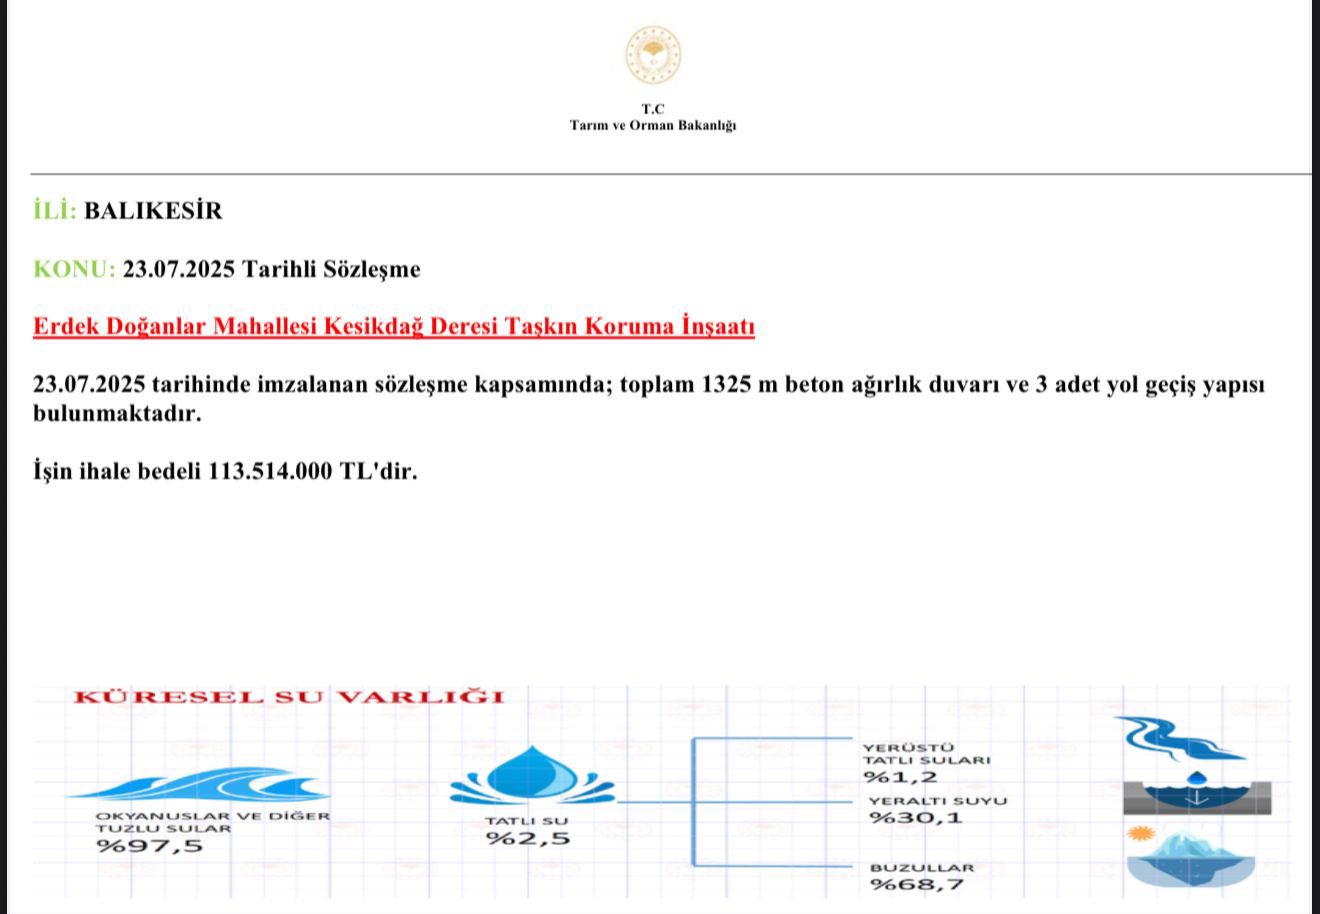This screenshot has height=914, width=1320.
Task: Click the ministry emblem logo at top
Action: (x=653, y=55)
